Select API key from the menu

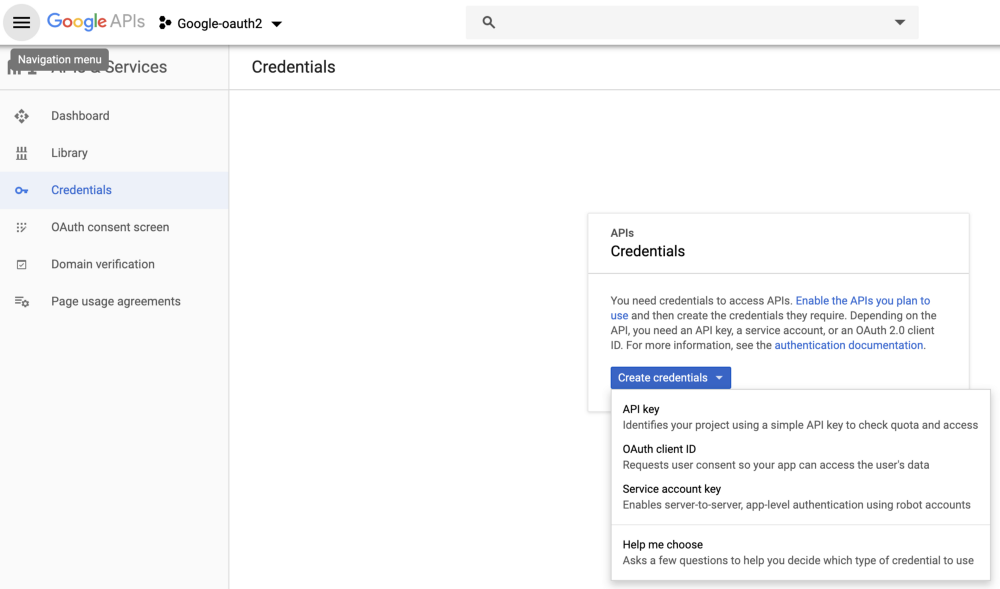tap(641, 409)
